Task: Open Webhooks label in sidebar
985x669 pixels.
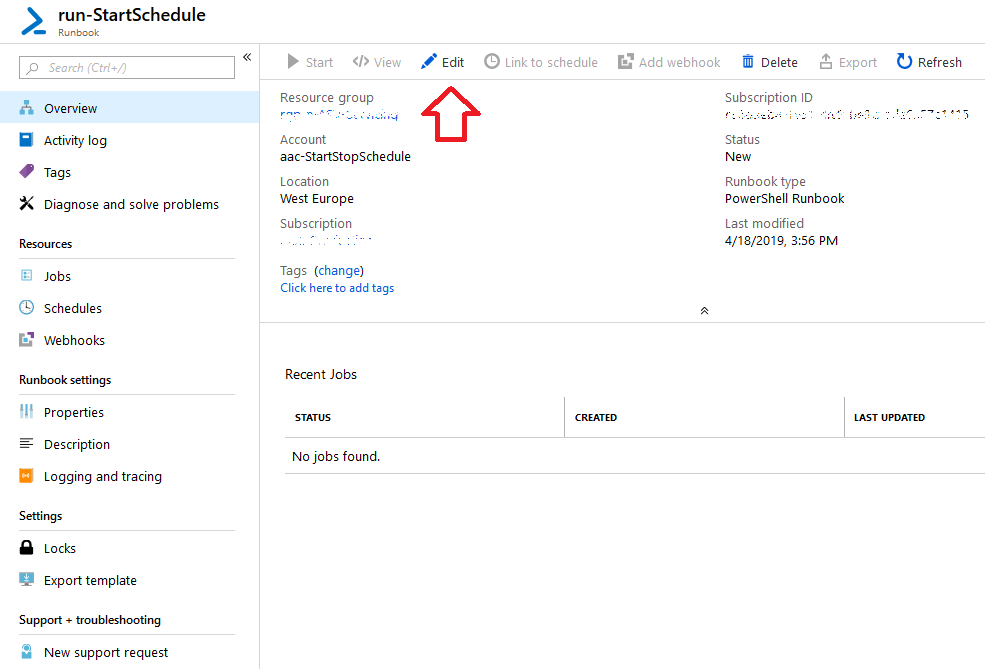Action: 74,340
